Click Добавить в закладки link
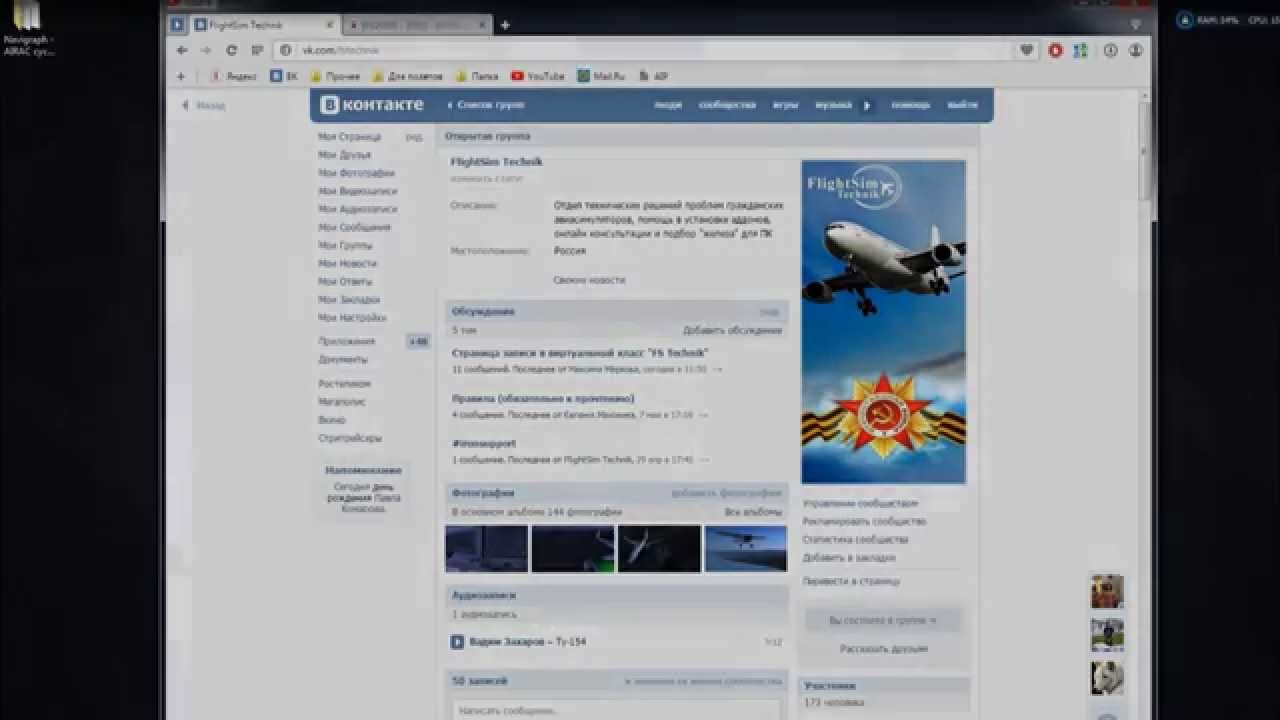This screenshot has width=1280, height=720. tap(849, 558)
